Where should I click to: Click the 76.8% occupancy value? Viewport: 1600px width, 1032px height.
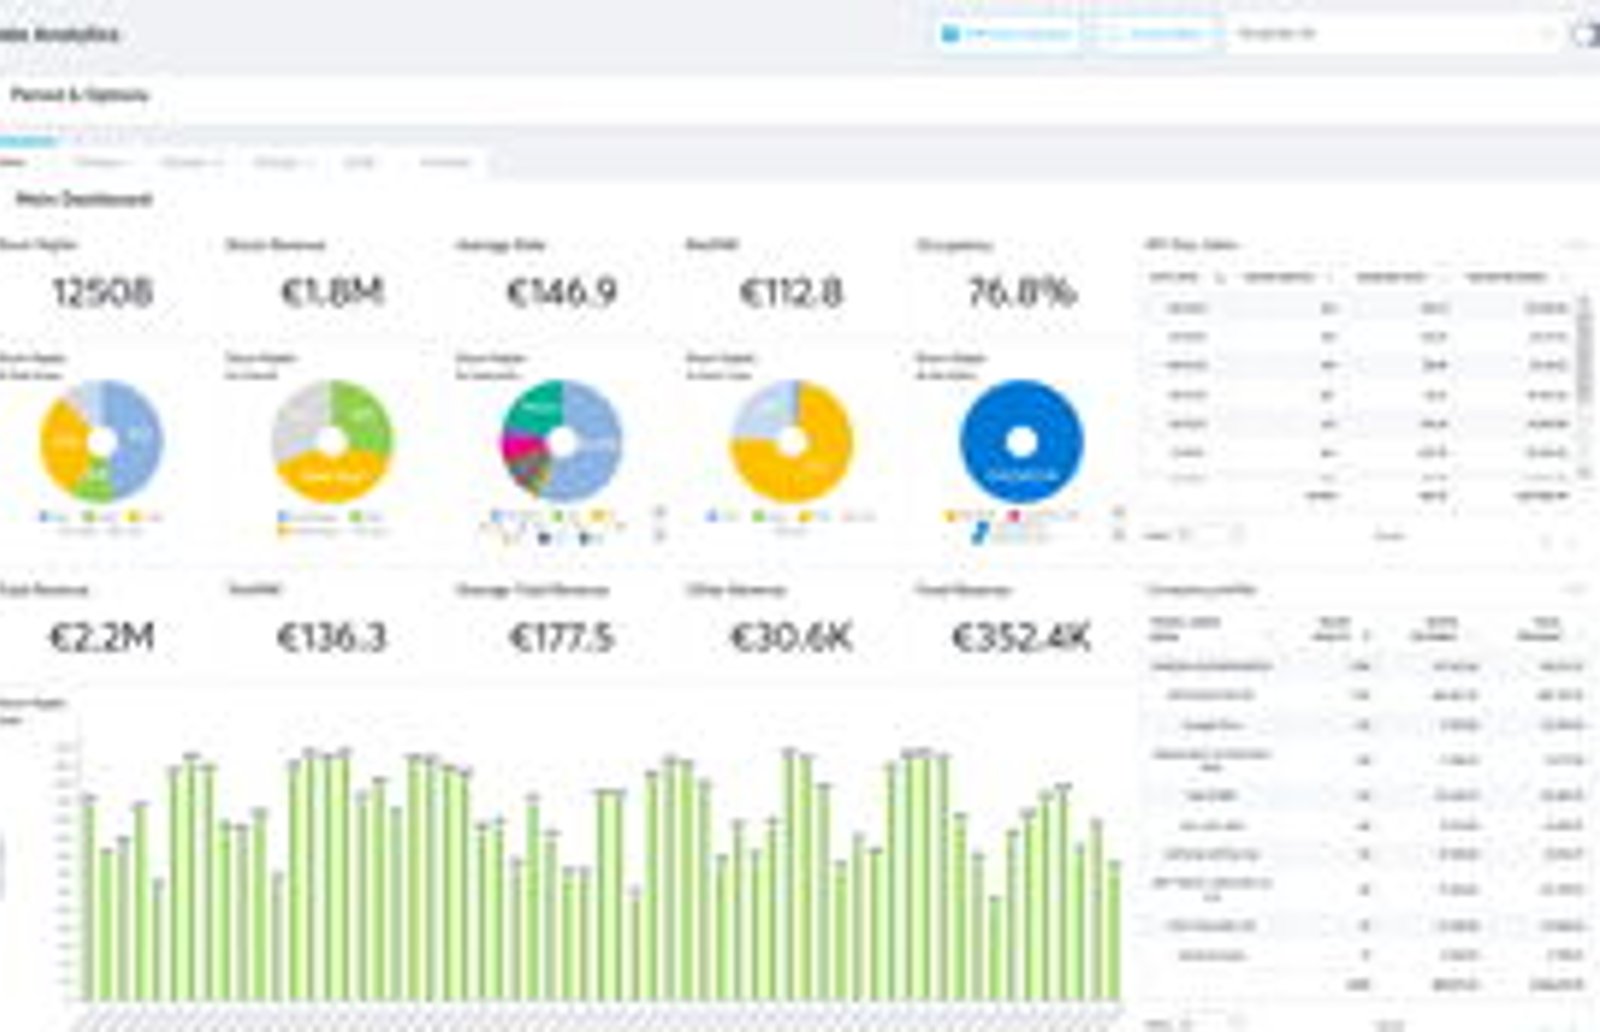coord(1021,292)
